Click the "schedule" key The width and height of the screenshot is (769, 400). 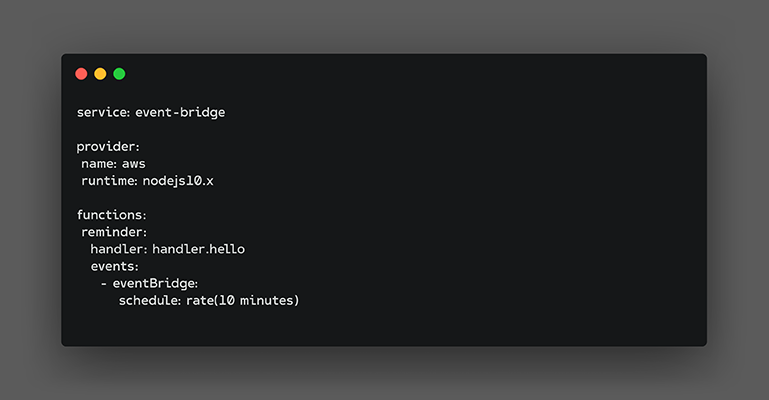click(x=148, y=300)
